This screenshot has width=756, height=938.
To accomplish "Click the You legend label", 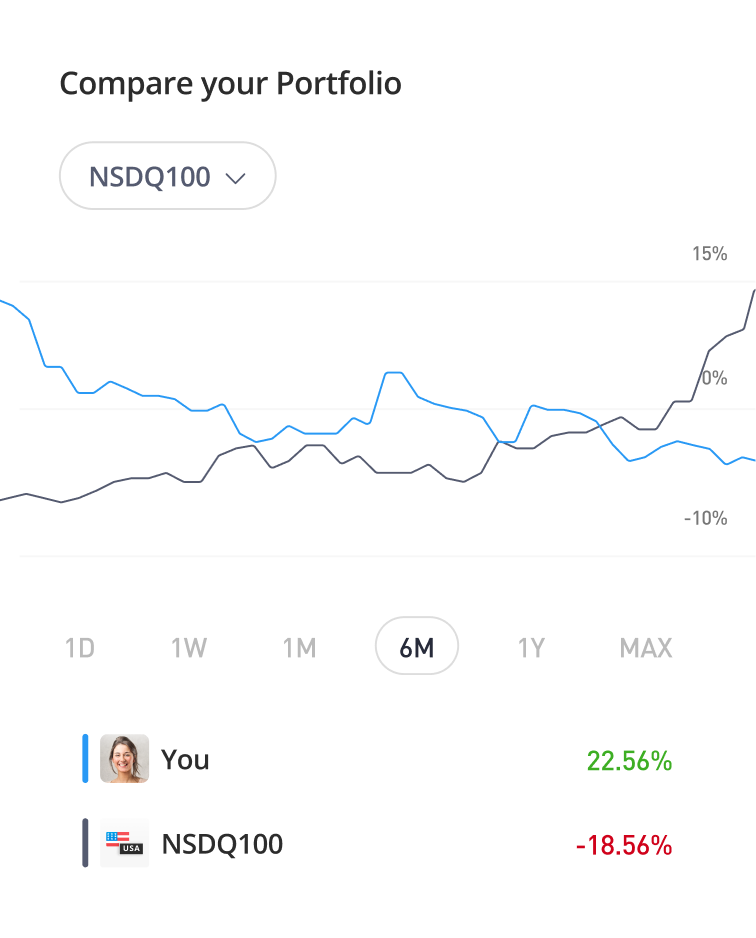I will [x=185, y=760].
